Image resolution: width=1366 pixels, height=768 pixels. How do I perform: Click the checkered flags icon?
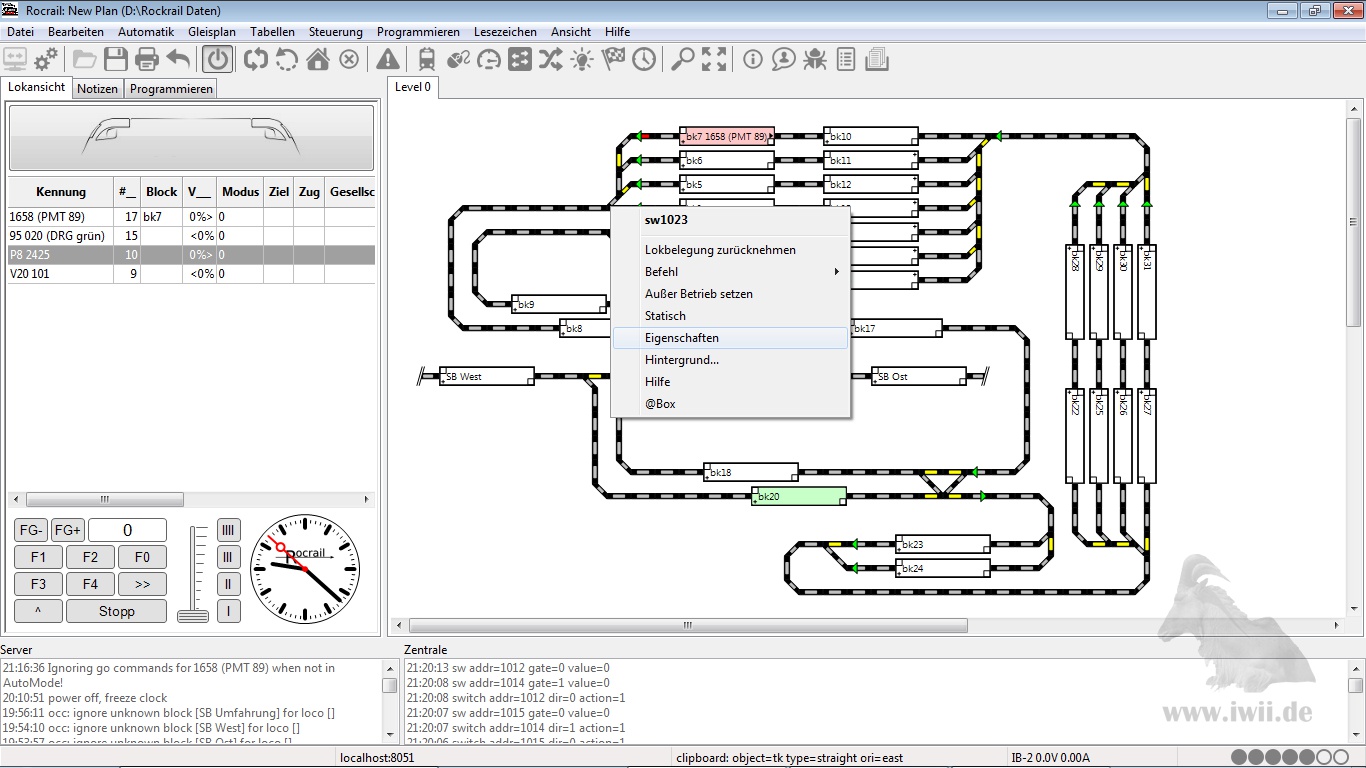pyautogui.click(x=613, y=59)
